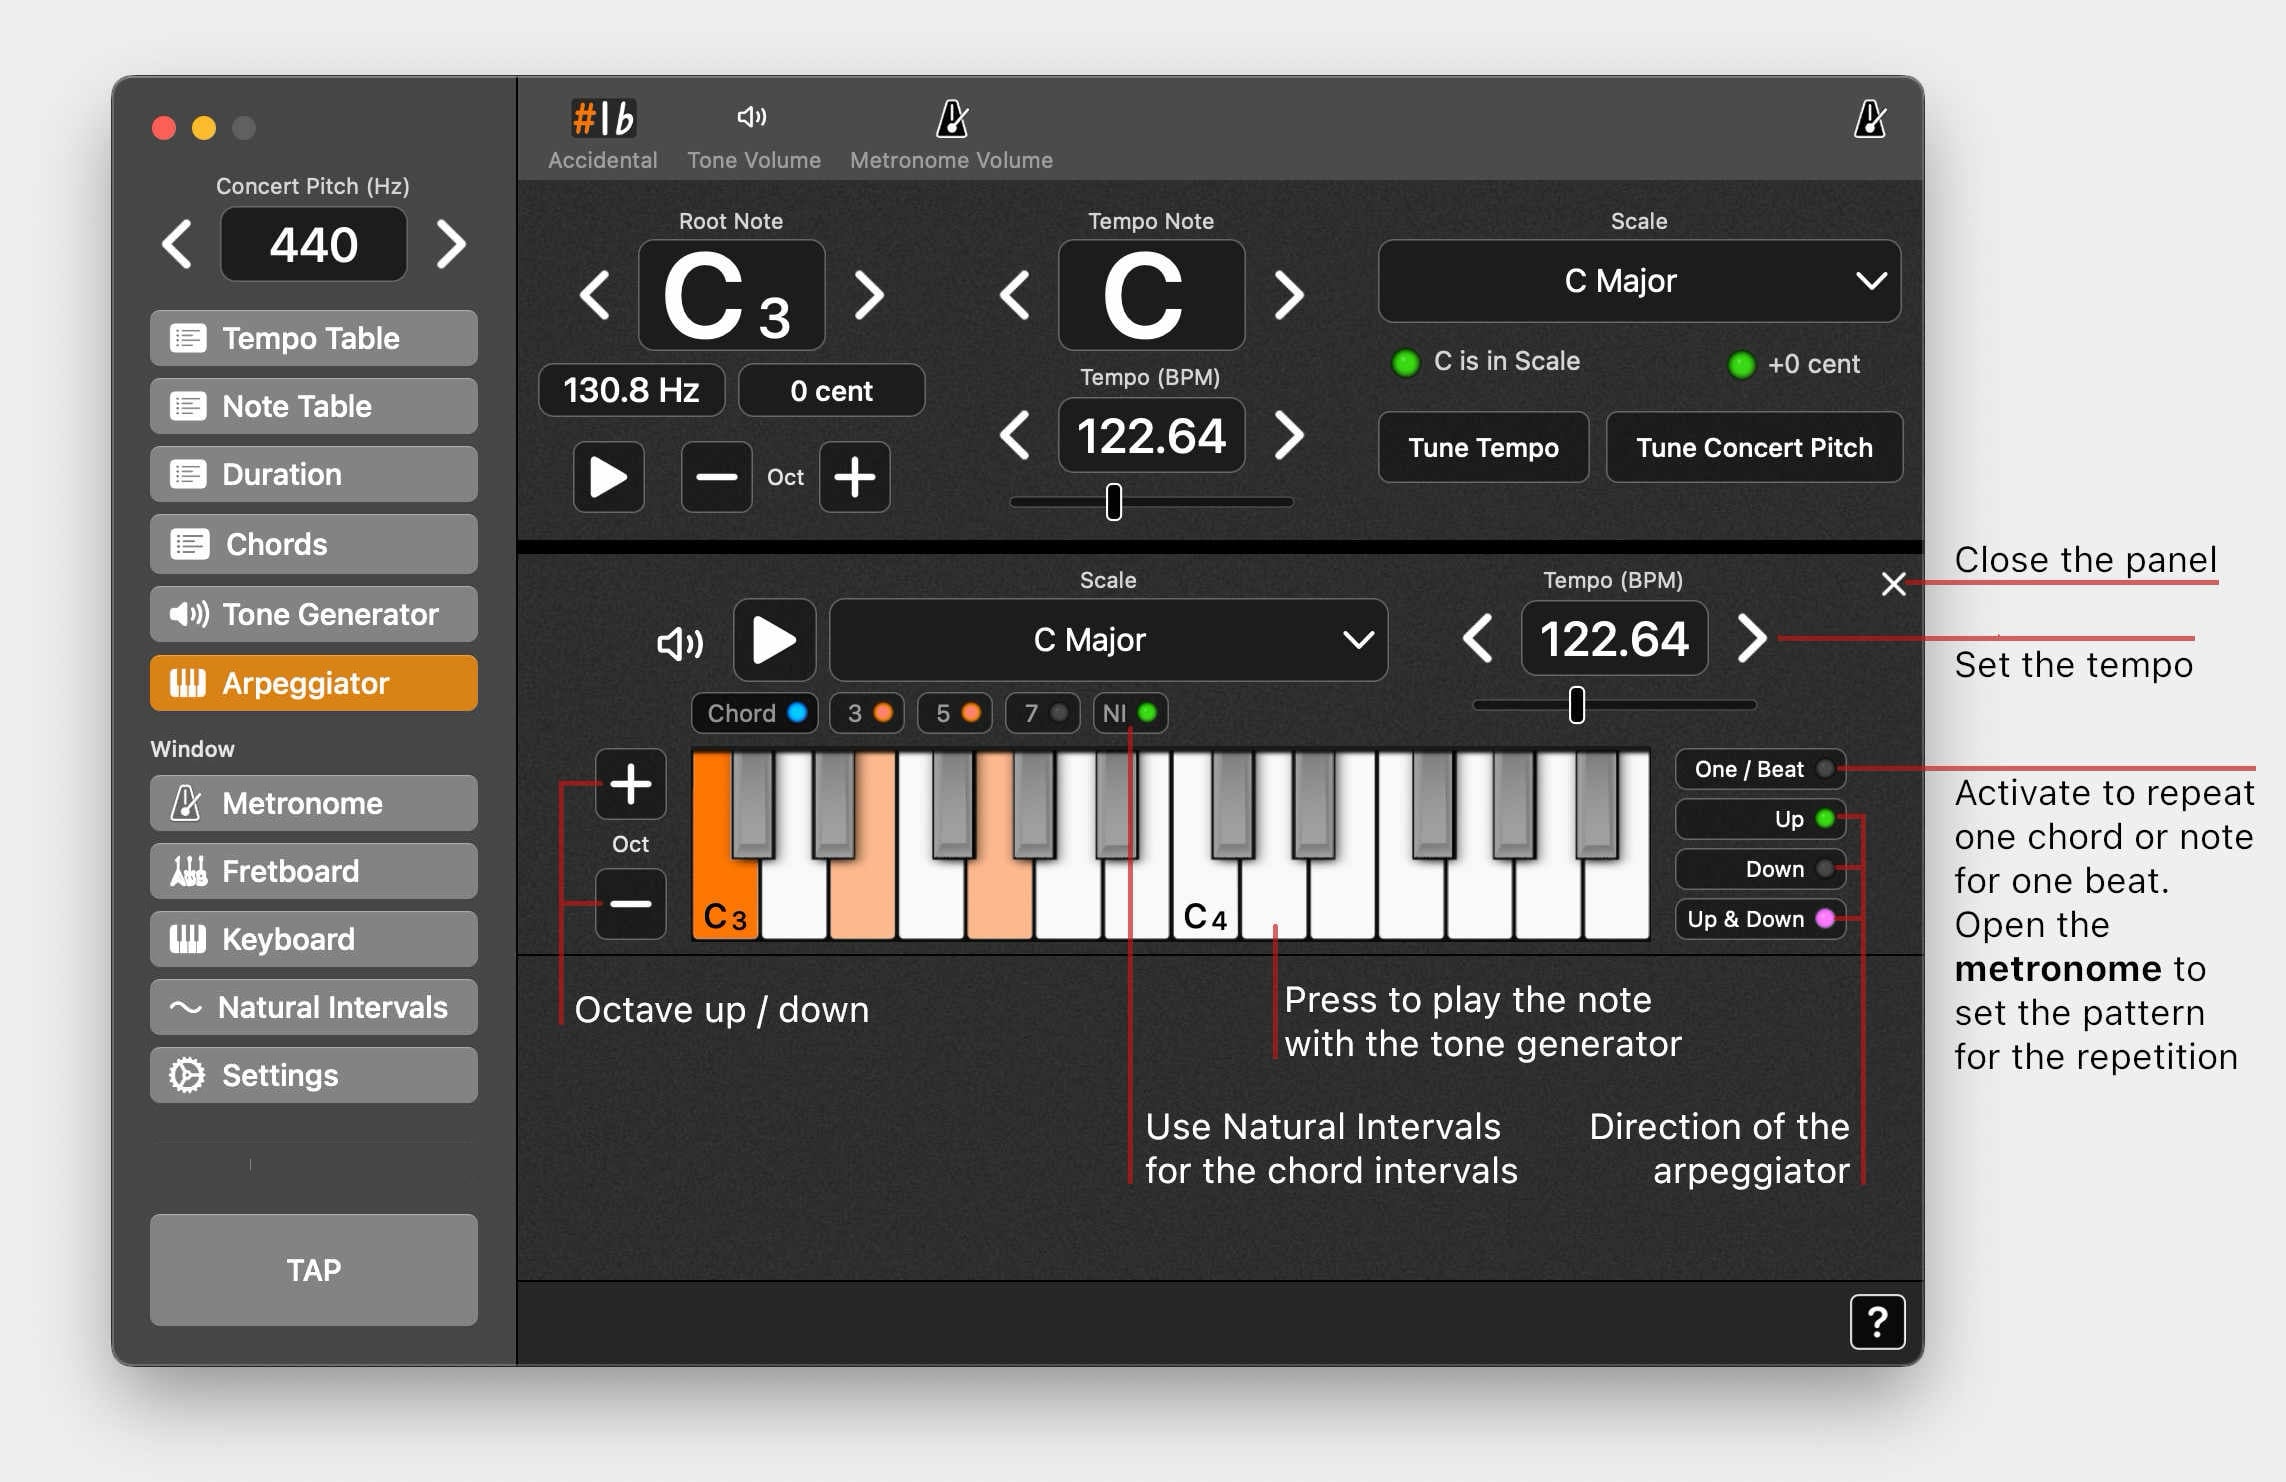Viewport: 2286px width, 1482px height.
Task: Toggle the NI natural intervals option
Action: [x=1130, y=713]
